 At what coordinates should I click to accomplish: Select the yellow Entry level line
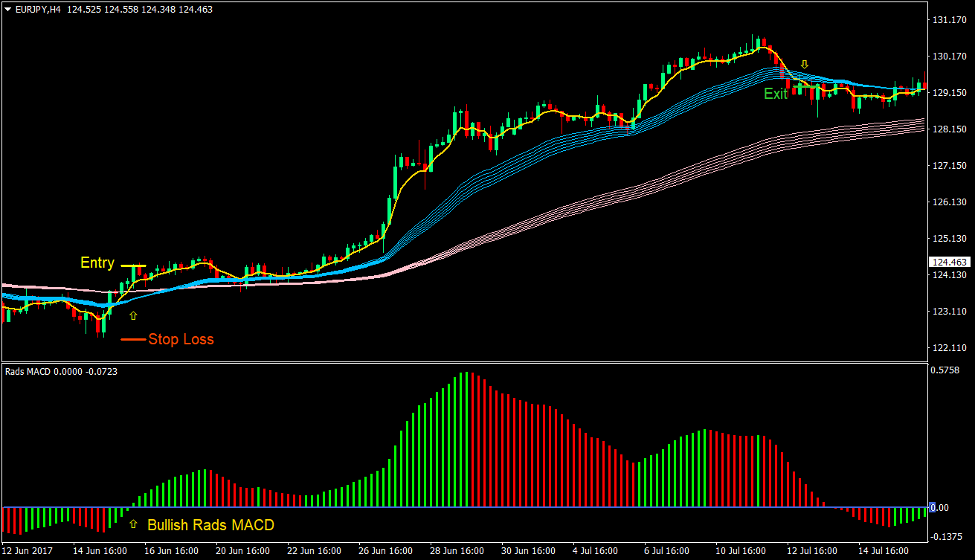click(133, 266)
